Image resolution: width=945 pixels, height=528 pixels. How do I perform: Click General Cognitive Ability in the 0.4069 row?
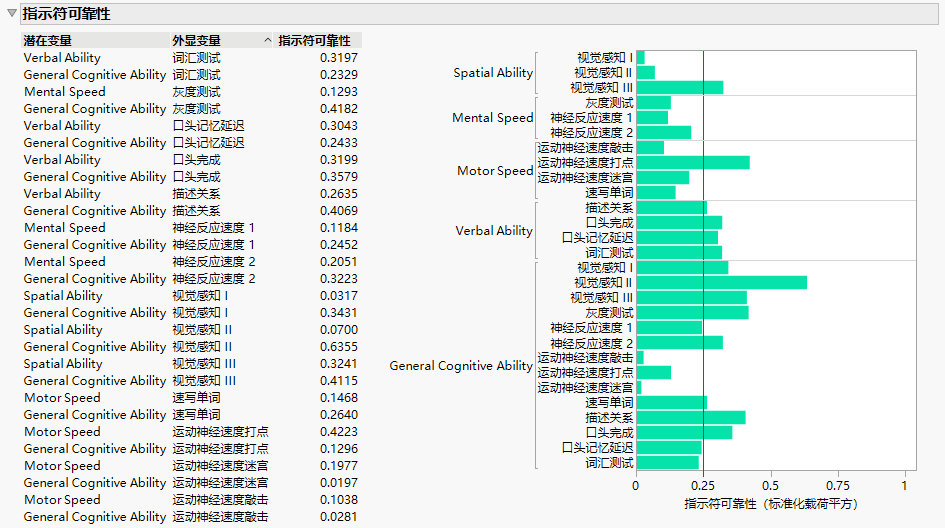[x=95, y=211]
